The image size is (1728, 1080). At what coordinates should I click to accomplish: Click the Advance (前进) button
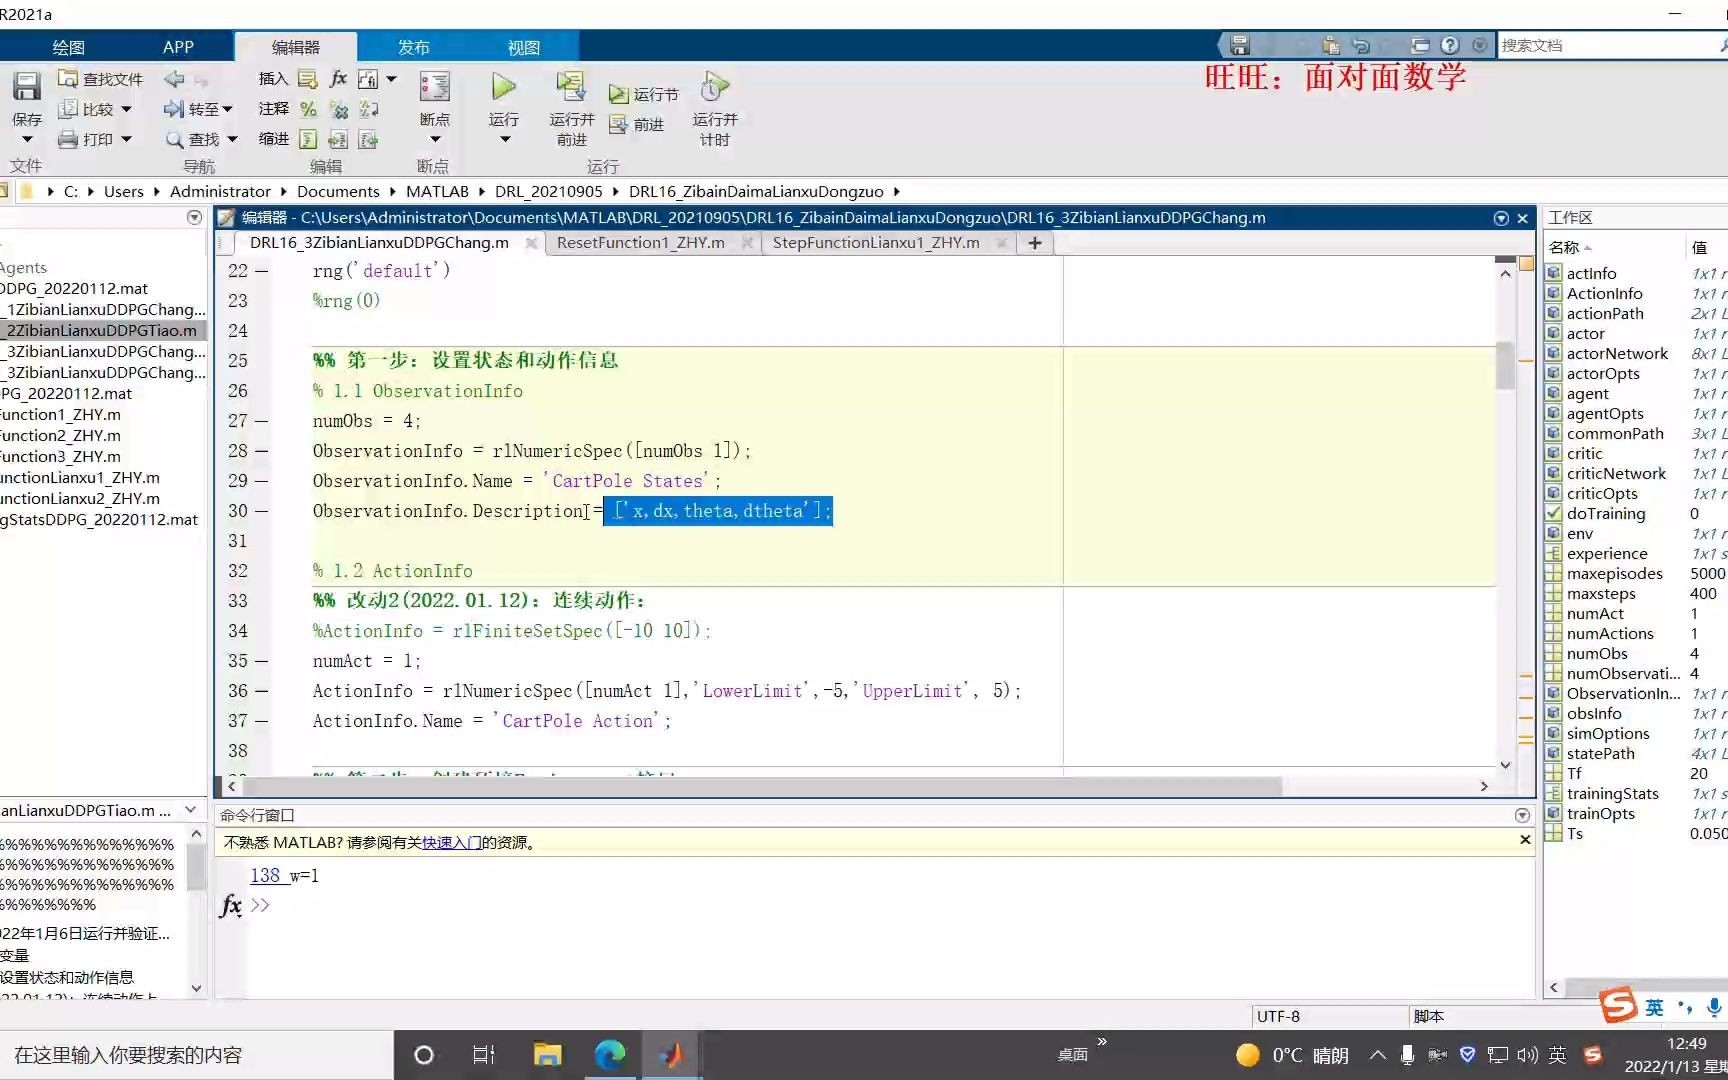(x=636, y=124)
